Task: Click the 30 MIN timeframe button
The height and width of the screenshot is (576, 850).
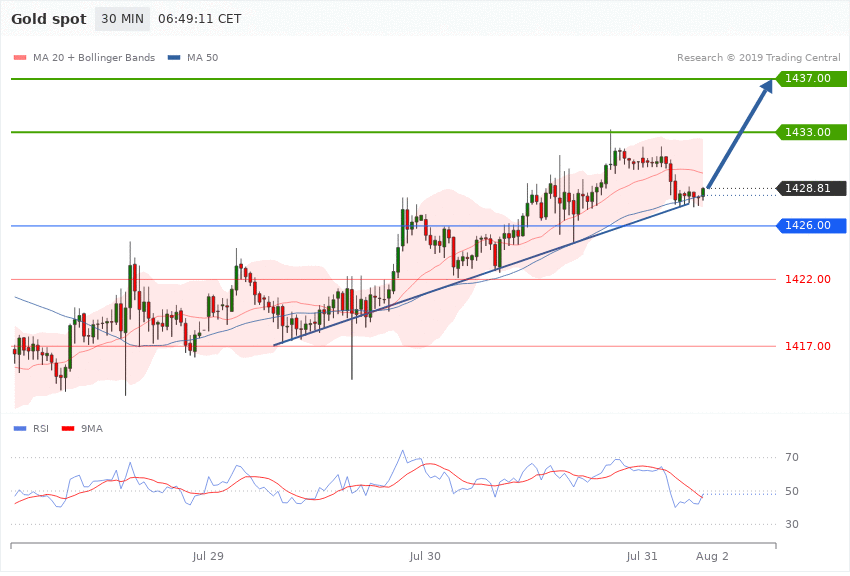Action: coord(123,19)
